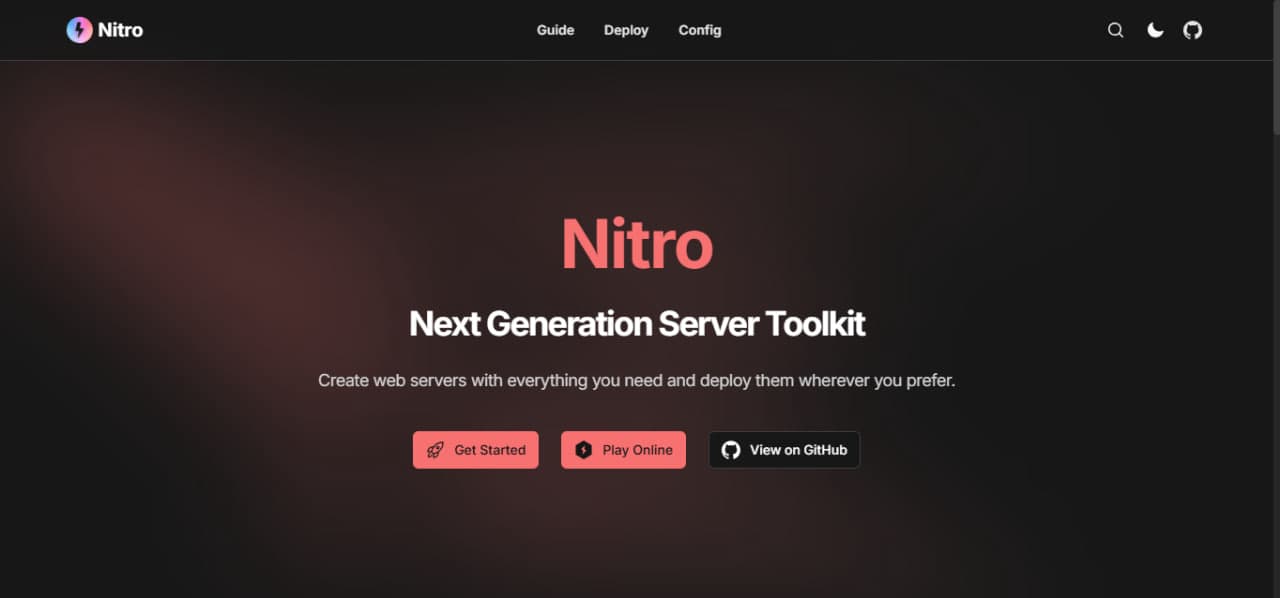Open the search magnifier icon
Viewport: 1280px width, 598px height.
point(1116,30)
